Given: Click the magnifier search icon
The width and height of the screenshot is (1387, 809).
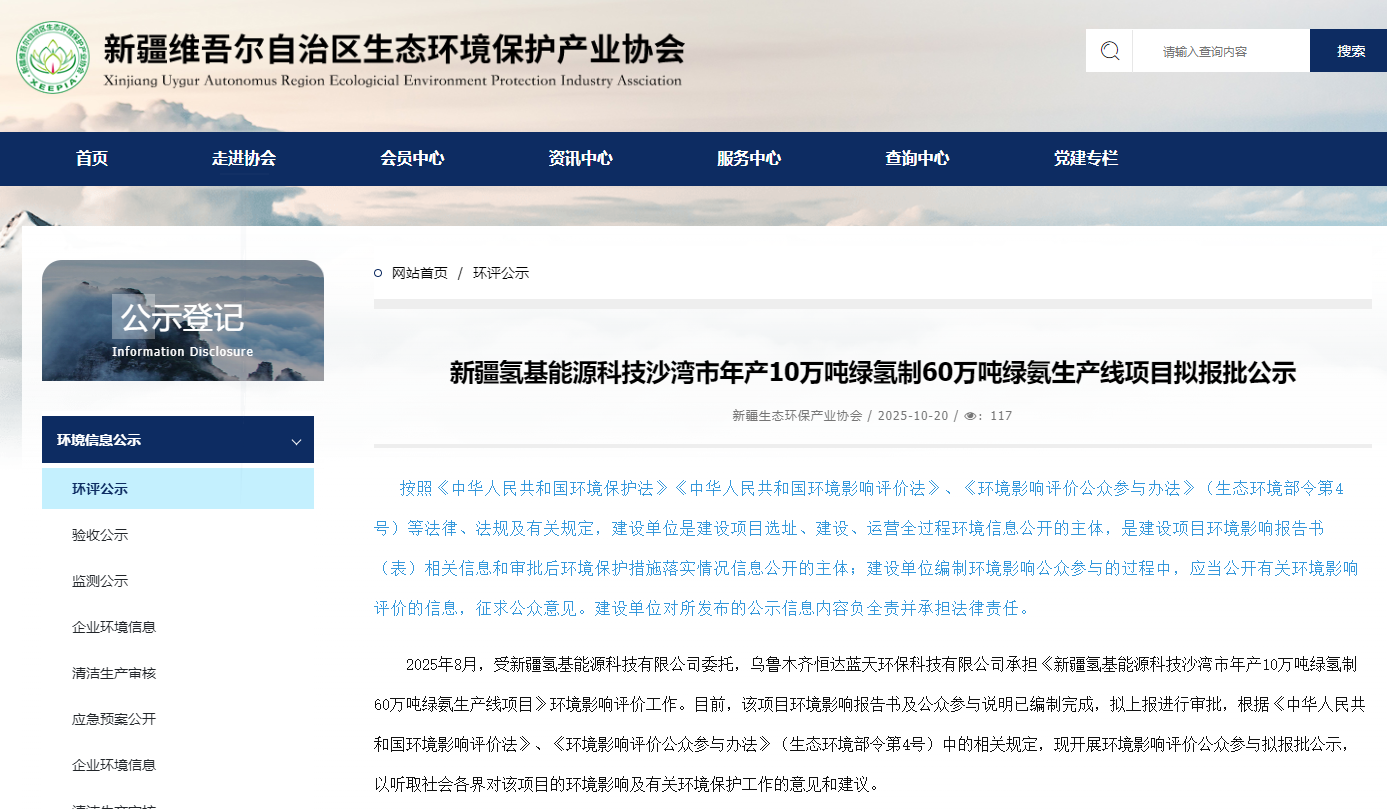Looking at the screenshot, I should (x=1109, y=51).
